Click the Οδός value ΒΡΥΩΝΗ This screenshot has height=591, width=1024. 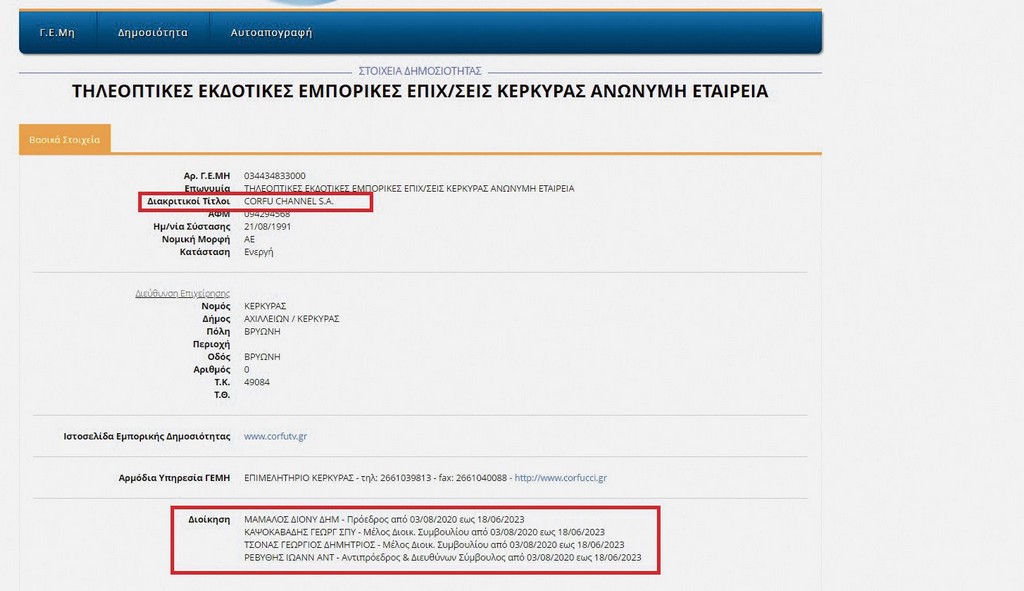pos(262,357)
